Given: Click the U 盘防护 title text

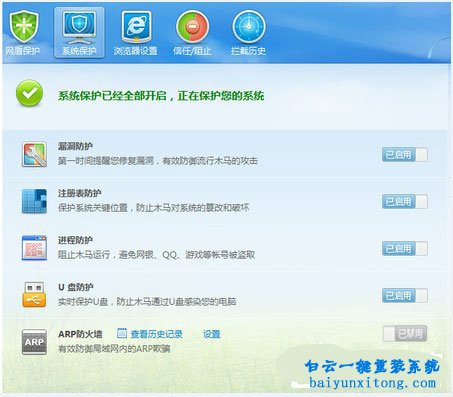Looking at the screenshot, I should coord(76,287).
